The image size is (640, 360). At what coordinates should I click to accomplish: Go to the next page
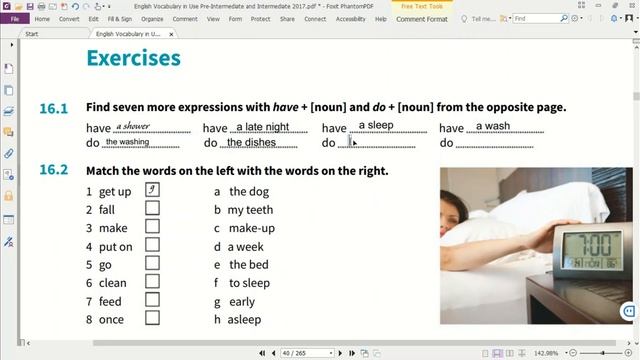coord(340,353)
